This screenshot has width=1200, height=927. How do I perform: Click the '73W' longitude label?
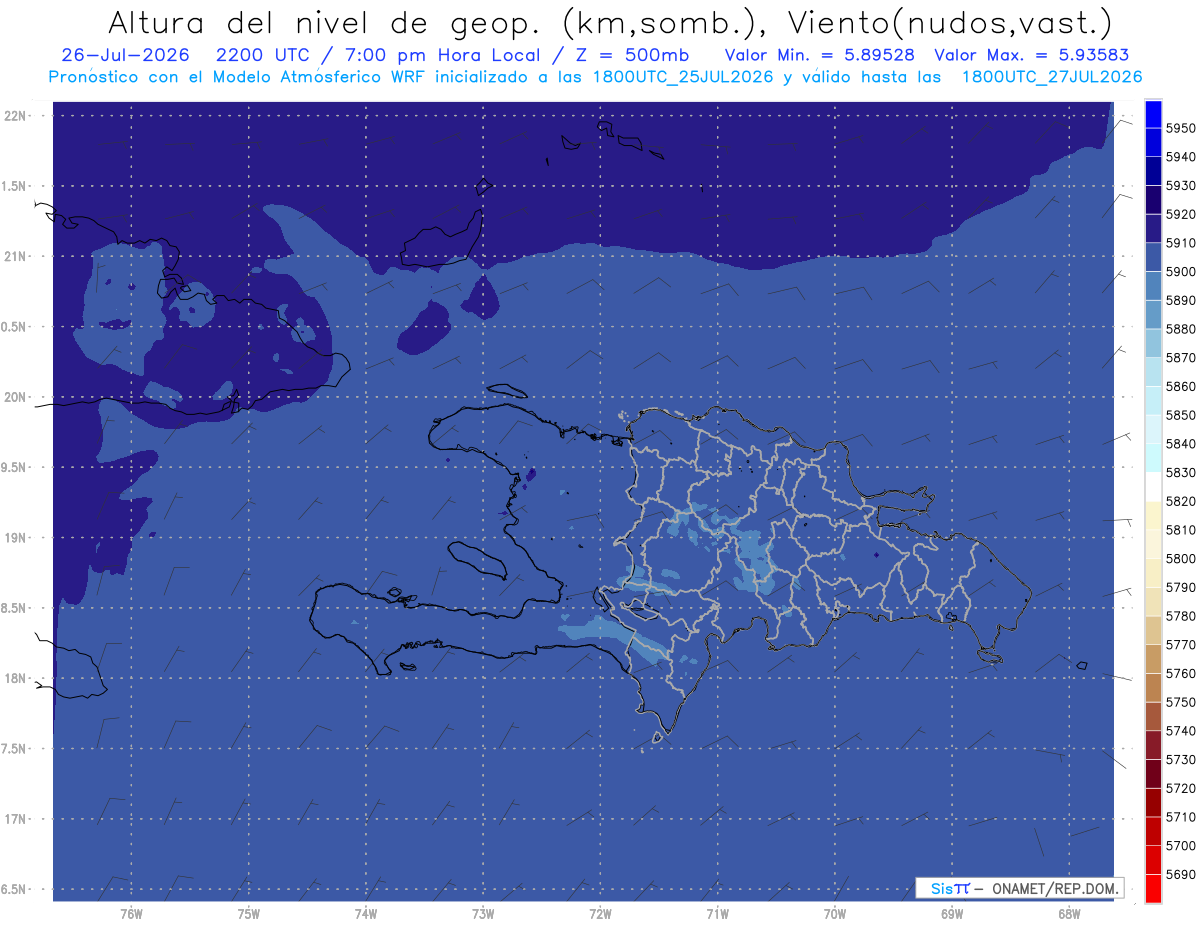tap(483, 913)
